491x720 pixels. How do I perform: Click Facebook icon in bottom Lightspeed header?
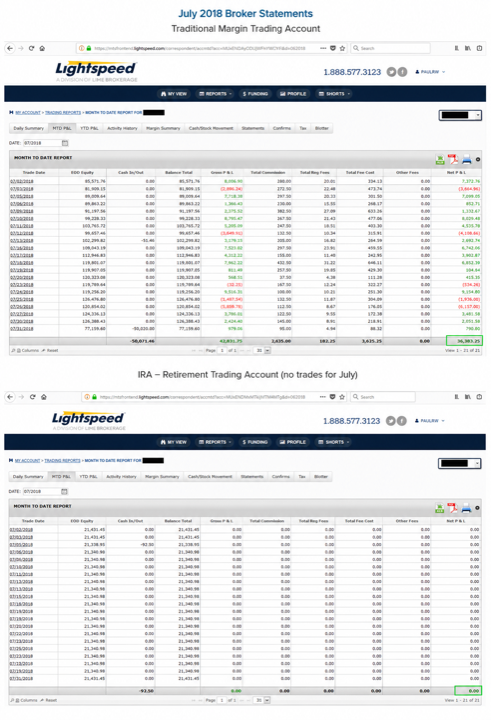pos(402,421)
